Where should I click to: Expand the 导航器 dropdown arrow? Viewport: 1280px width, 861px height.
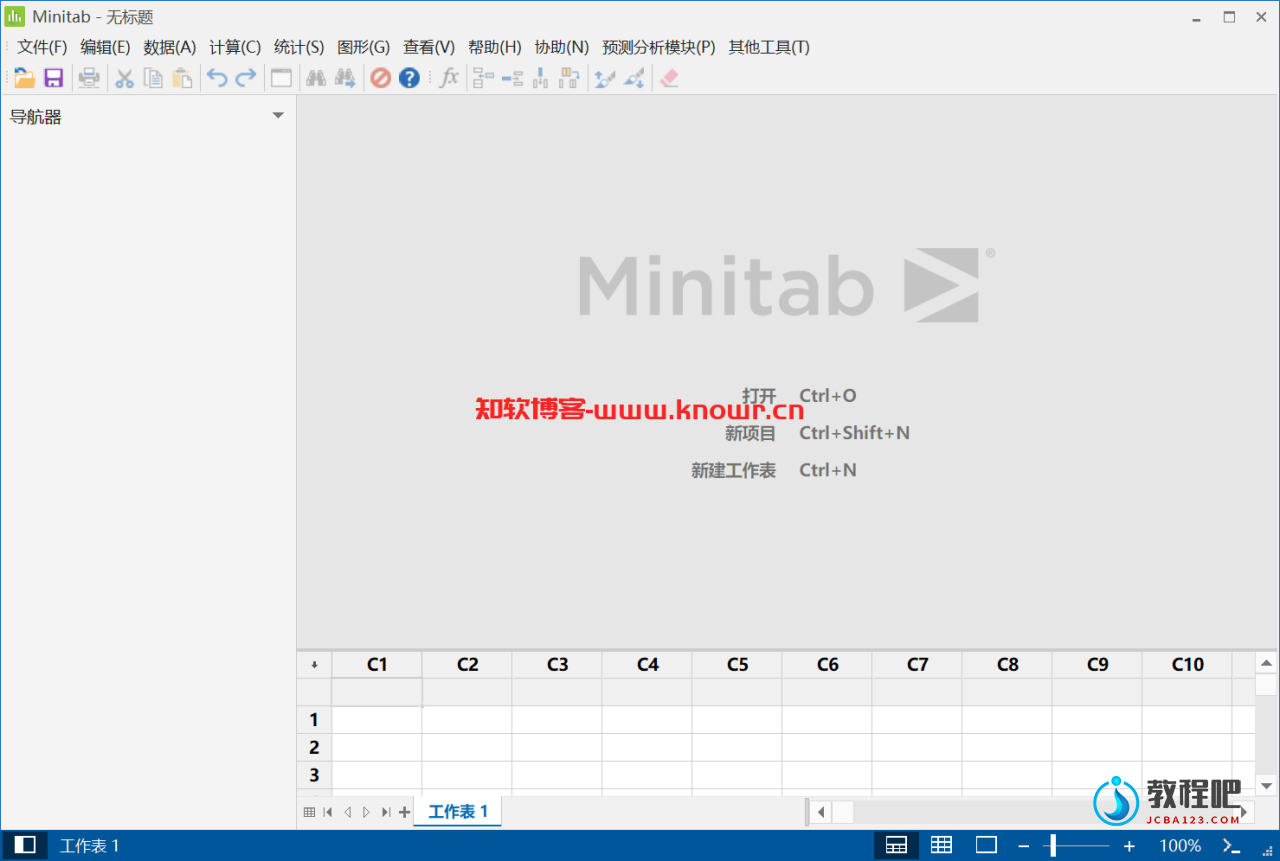(278, 116)
